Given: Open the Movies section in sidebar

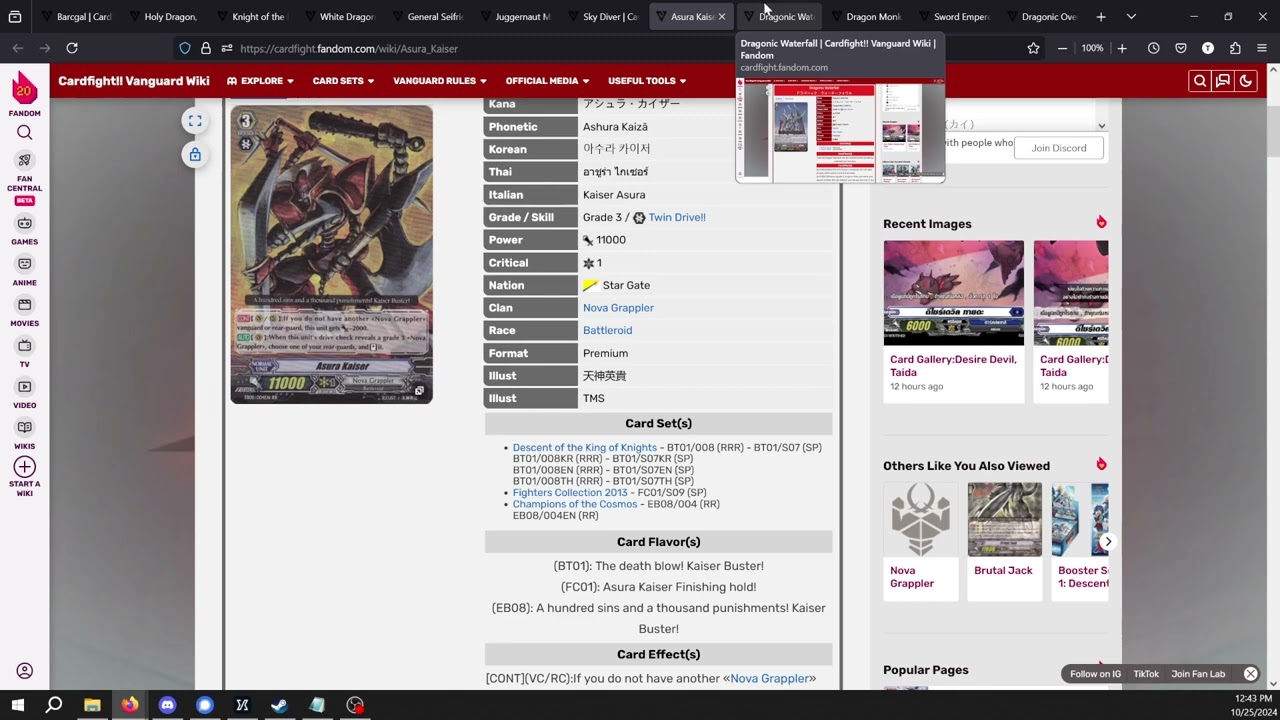Looking at the screenshot, I should 24,312.
